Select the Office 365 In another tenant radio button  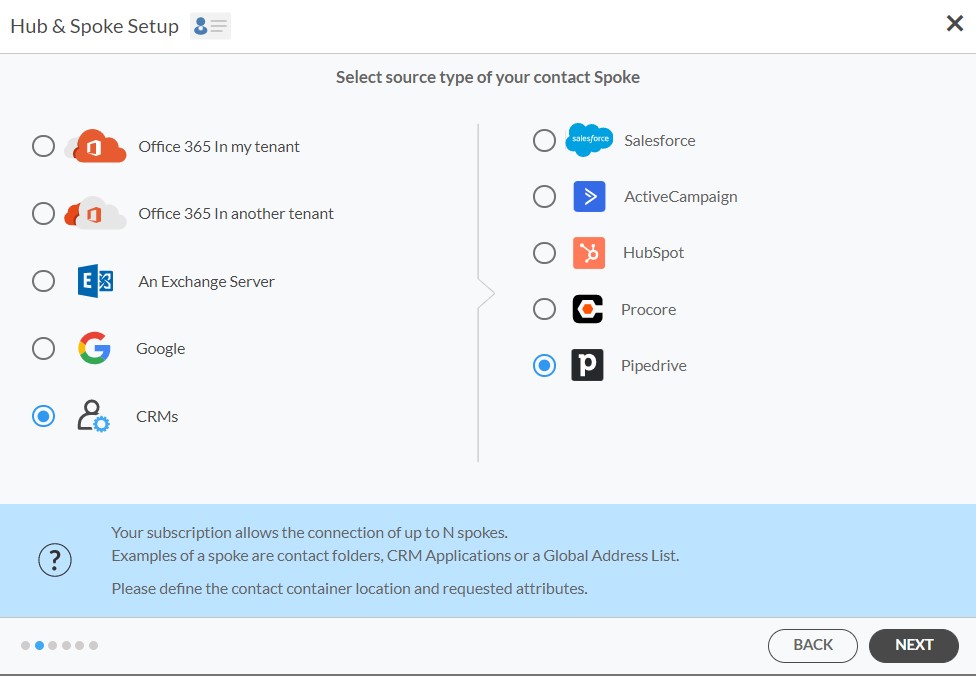pos(43,214)
